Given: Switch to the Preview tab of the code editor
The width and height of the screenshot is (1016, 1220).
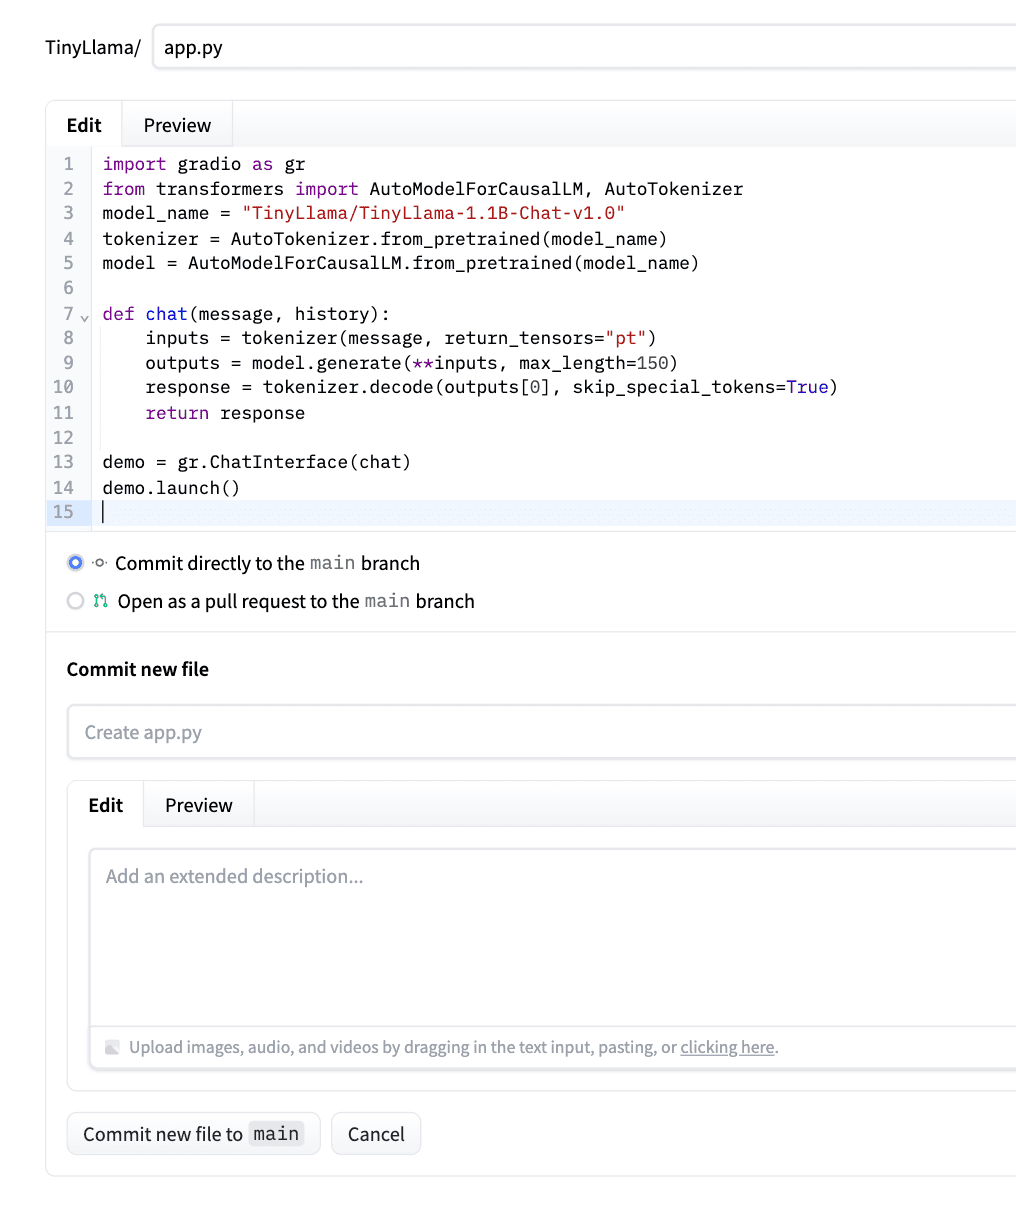Looking at the screenshot, I should pos(176,124).
